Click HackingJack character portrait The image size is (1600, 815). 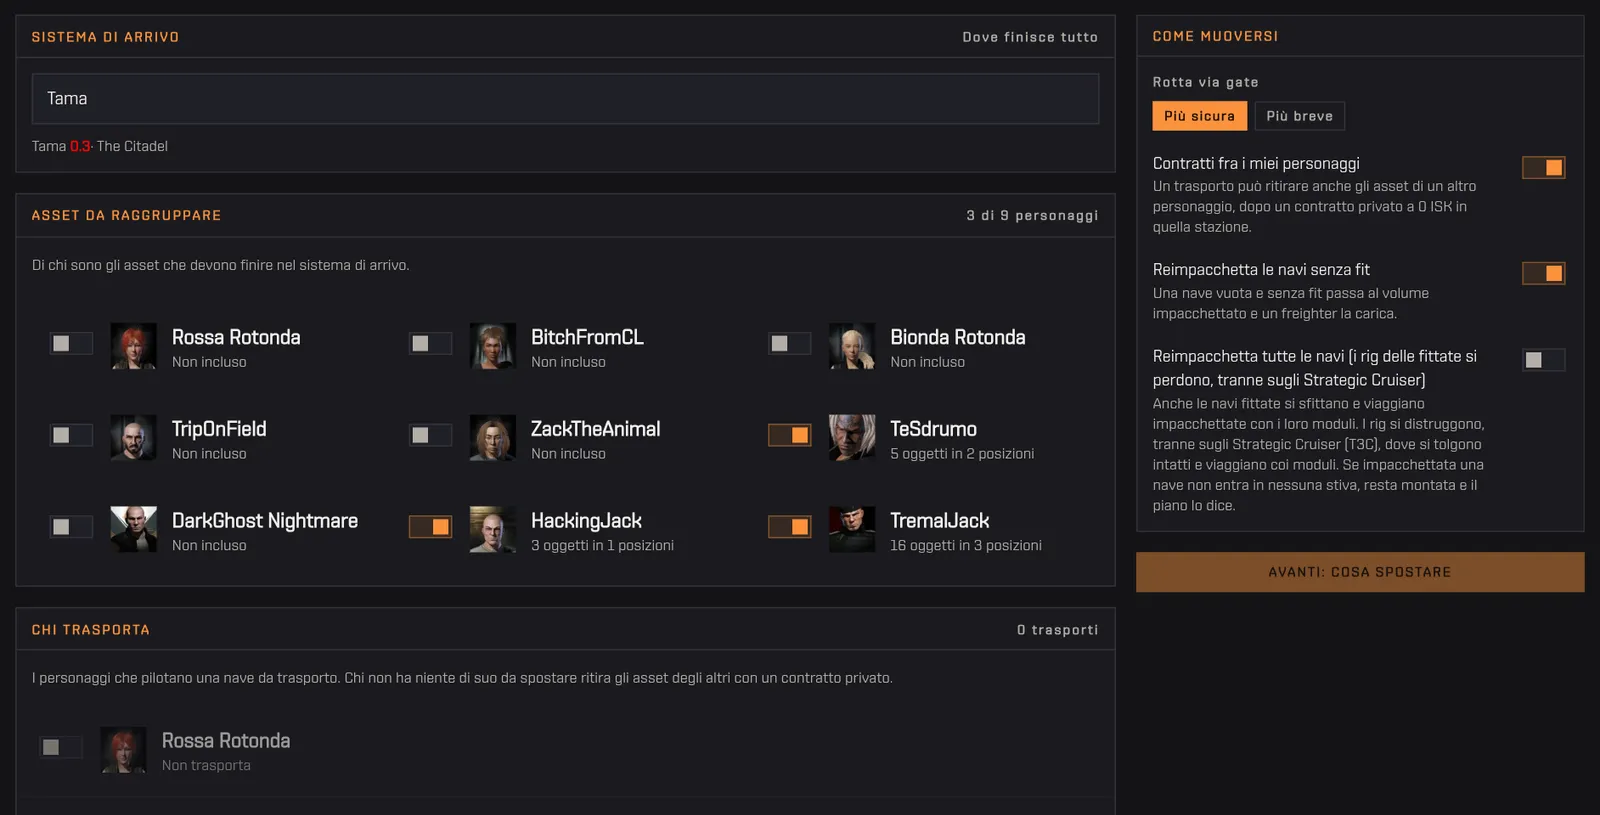(x=493, y=530)
